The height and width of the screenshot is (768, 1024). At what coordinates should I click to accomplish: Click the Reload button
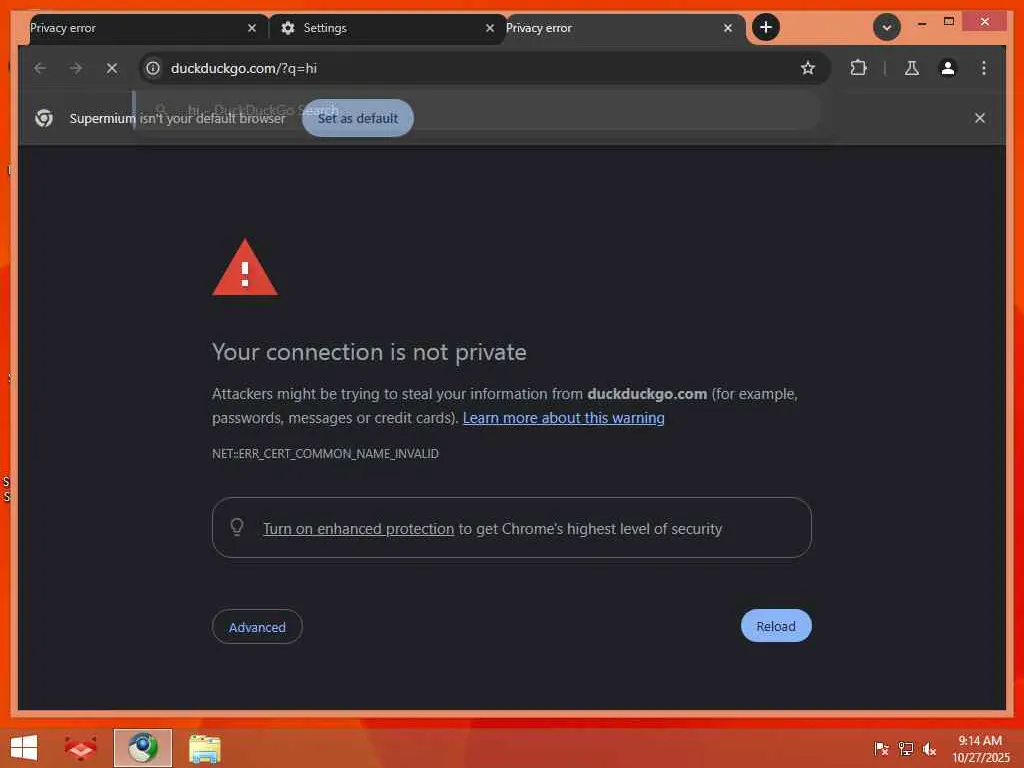click(x=776, y=626)
